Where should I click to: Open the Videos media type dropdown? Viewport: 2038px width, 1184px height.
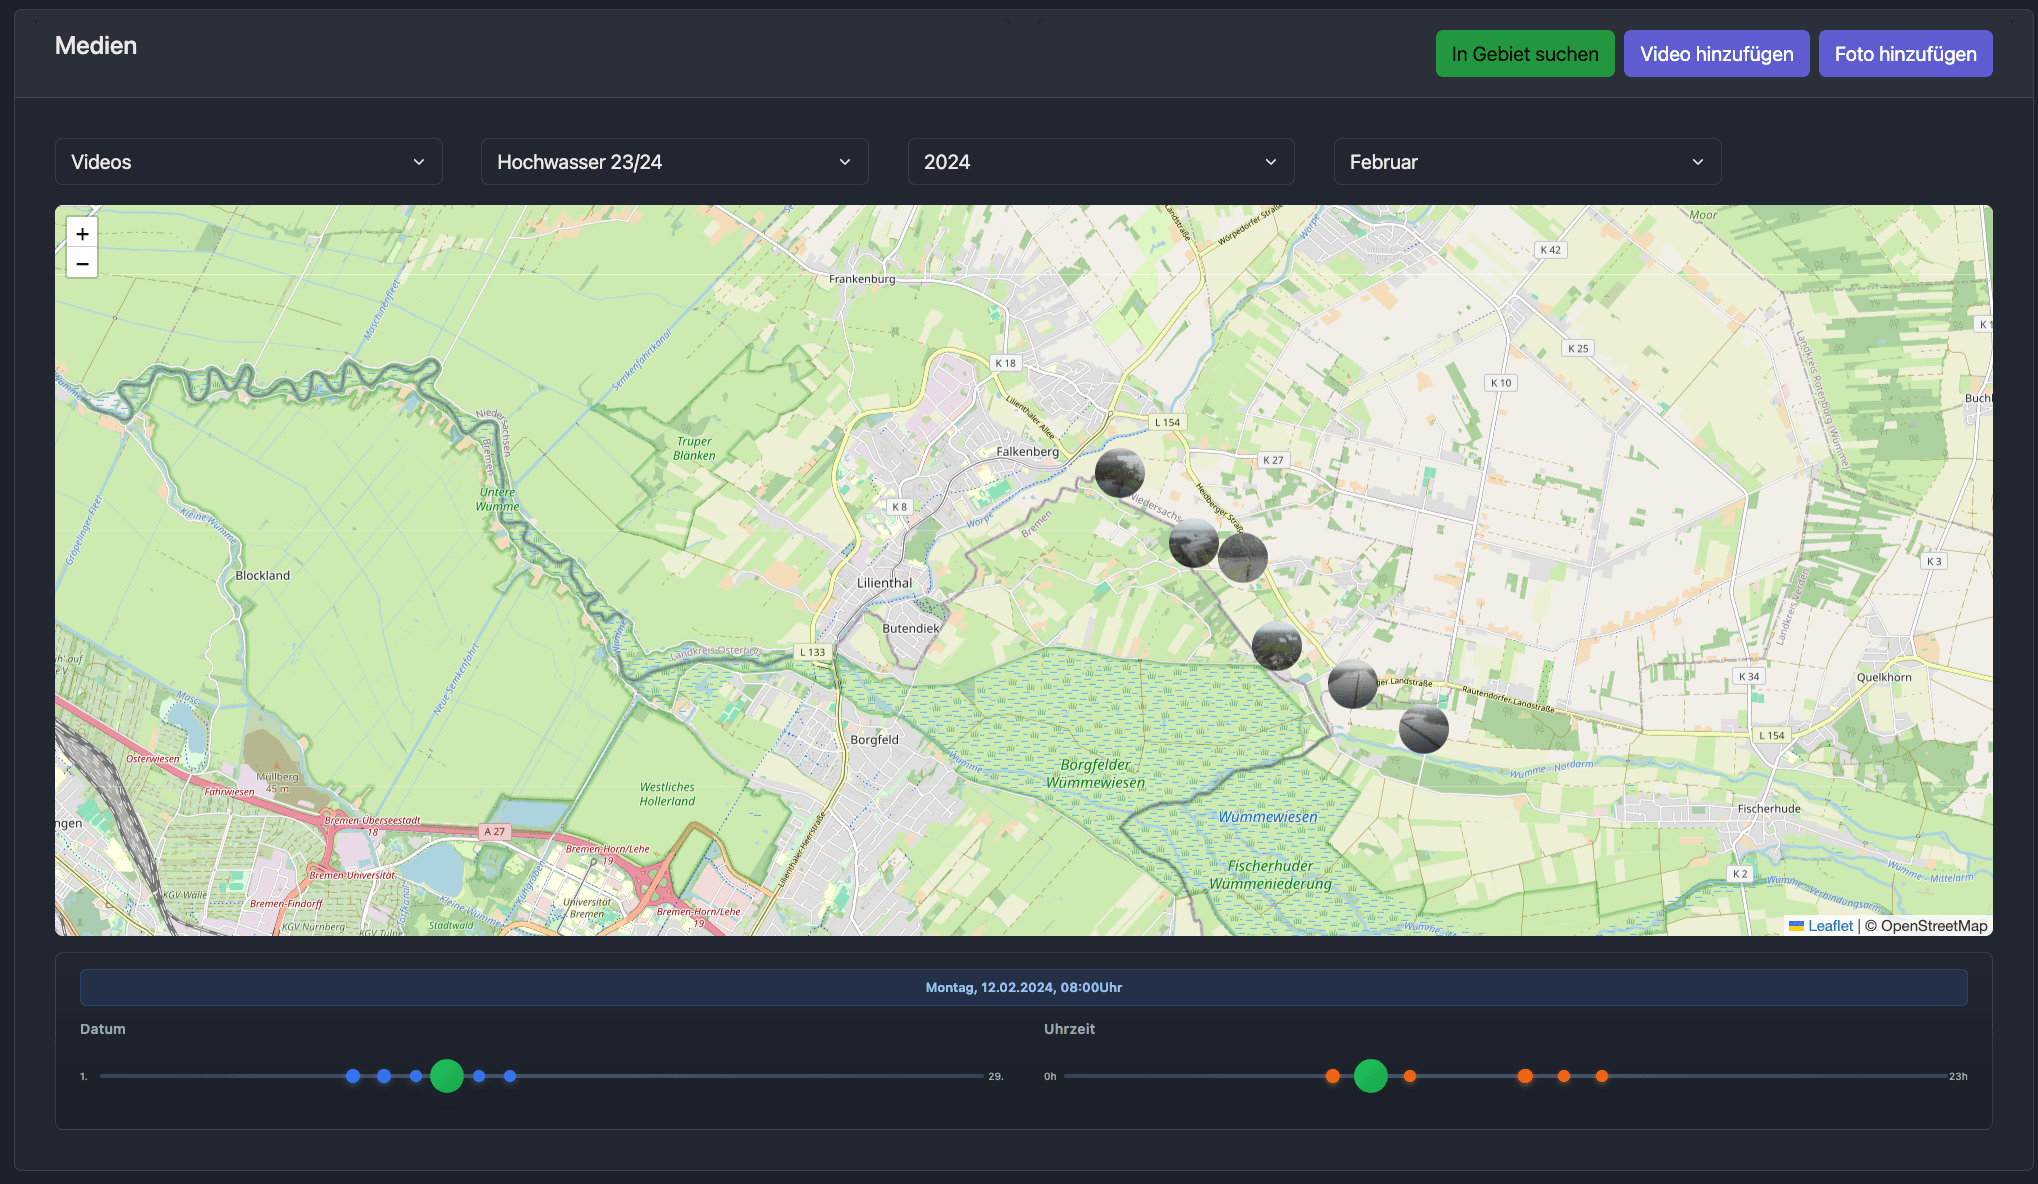point(248,162)
